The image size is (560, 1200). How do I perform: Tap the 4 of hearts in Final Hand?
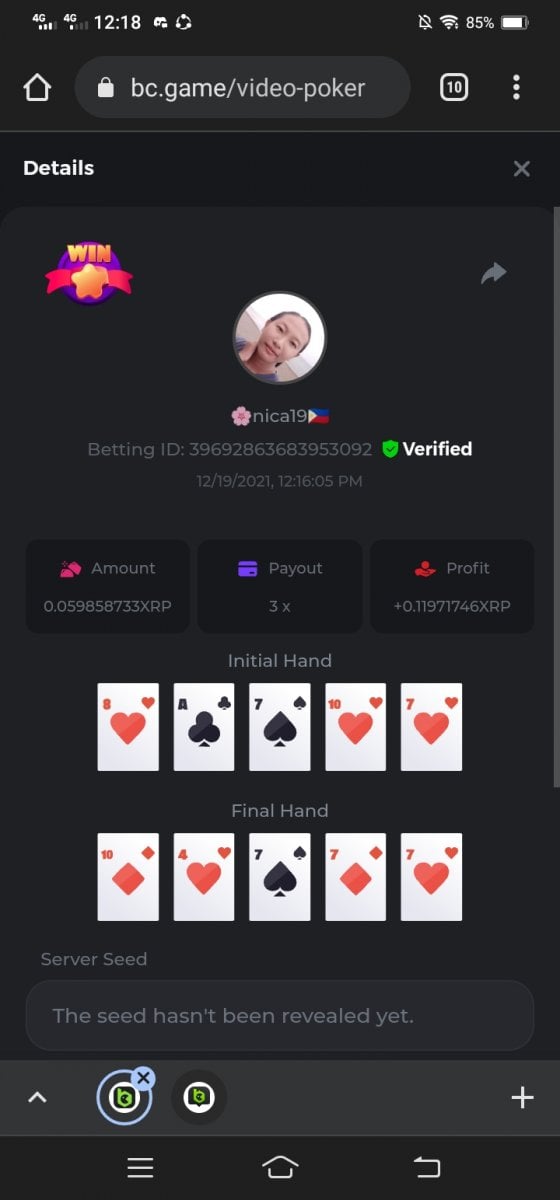point(204,877)
